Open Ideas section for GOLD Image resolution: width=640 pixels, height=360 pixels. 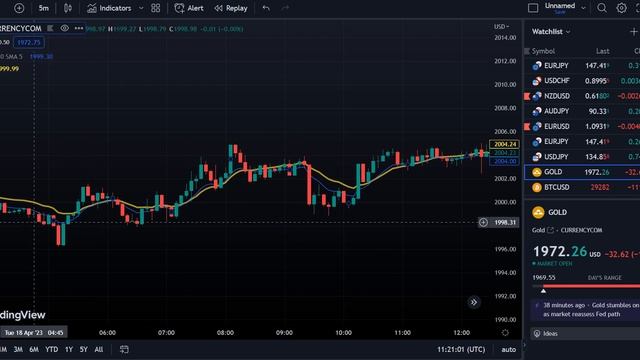[x=585, y=333]
